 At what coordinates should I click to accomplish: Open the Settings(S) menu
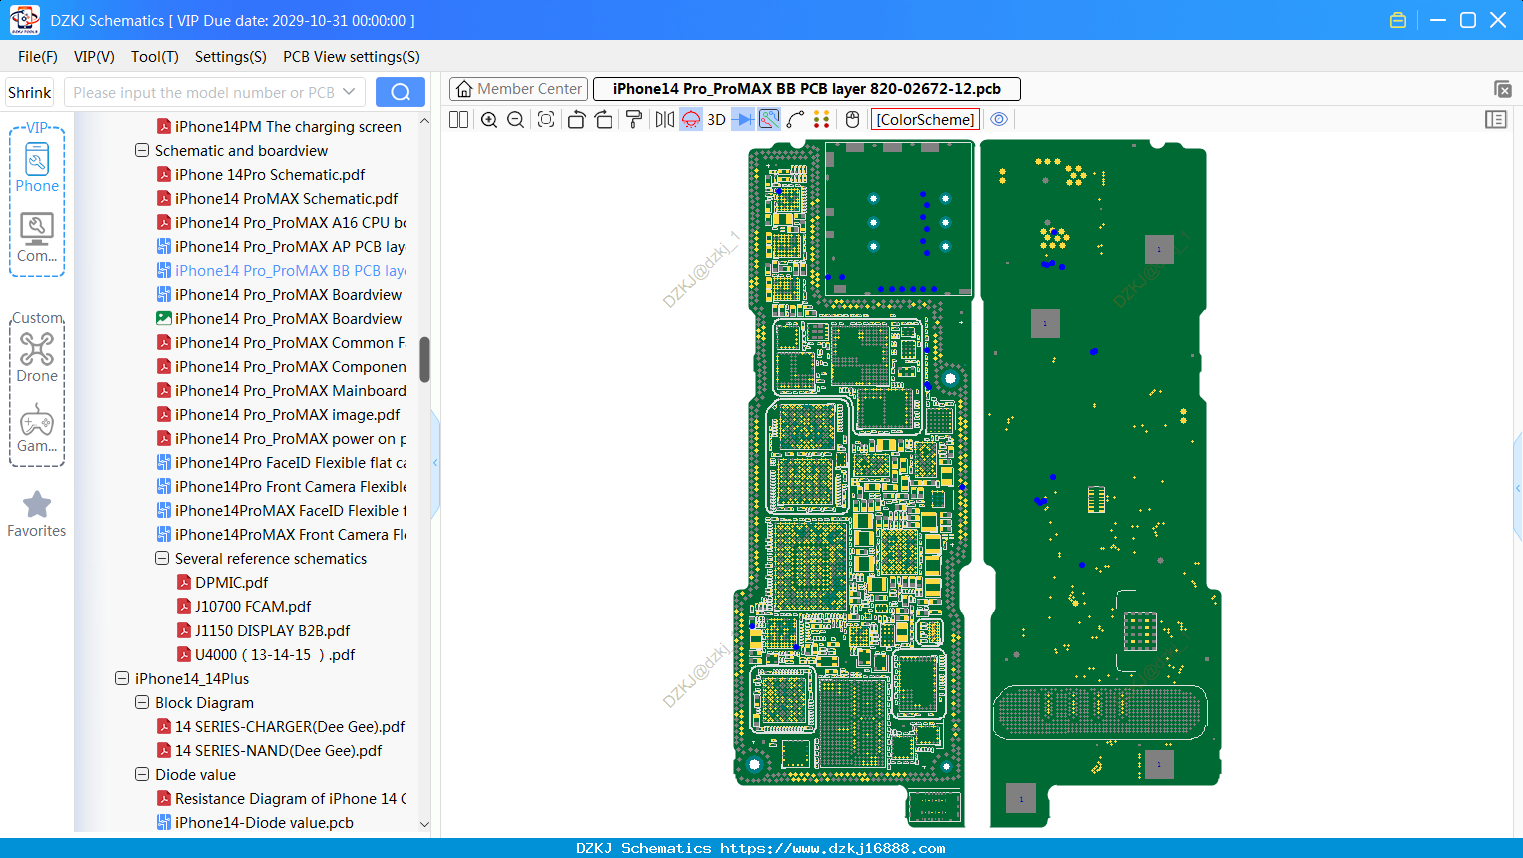pyautogui.click(x=231, y=57)
